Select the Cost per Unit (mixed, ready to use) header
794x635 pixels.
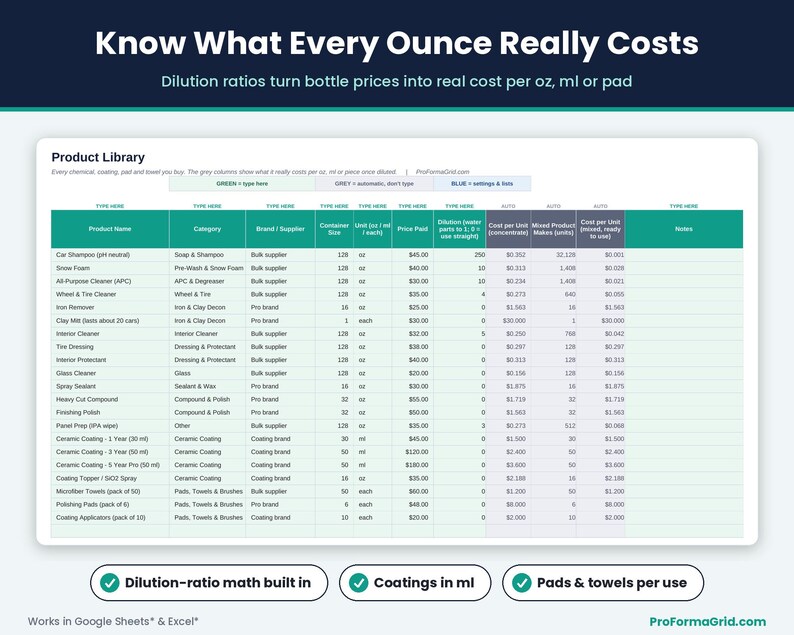point(600,229)
